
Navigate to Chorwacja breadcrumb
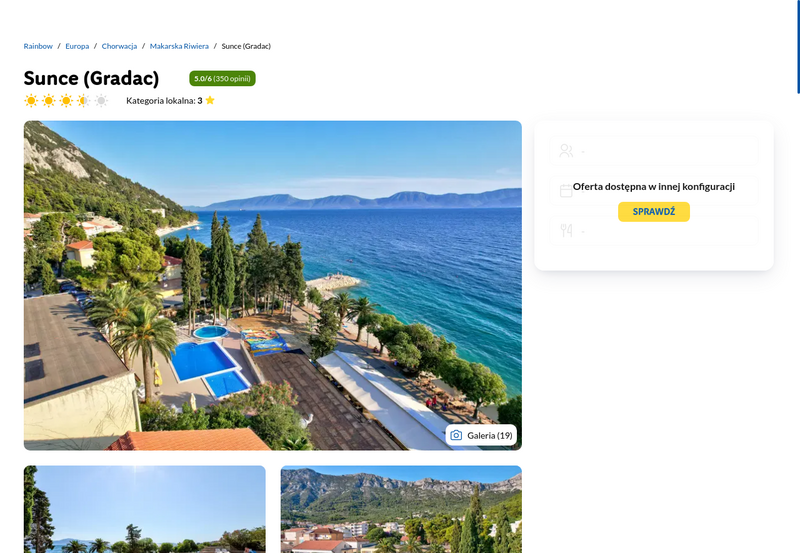(119, 46)
